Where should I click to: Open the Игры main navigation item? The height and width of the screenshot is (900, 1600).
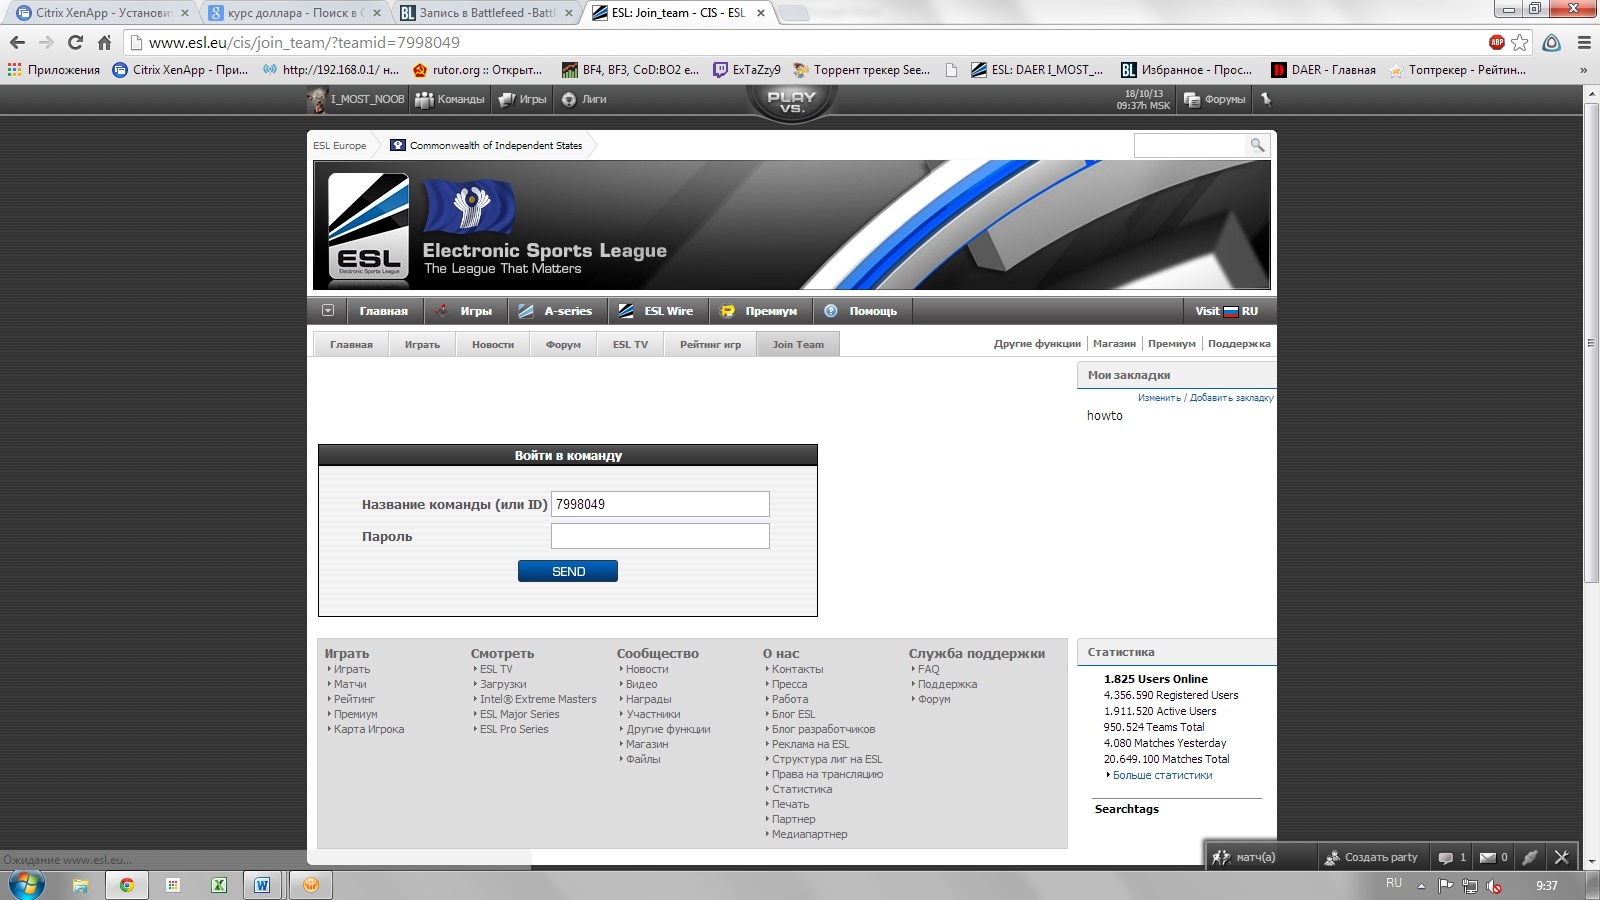(466, 311)
